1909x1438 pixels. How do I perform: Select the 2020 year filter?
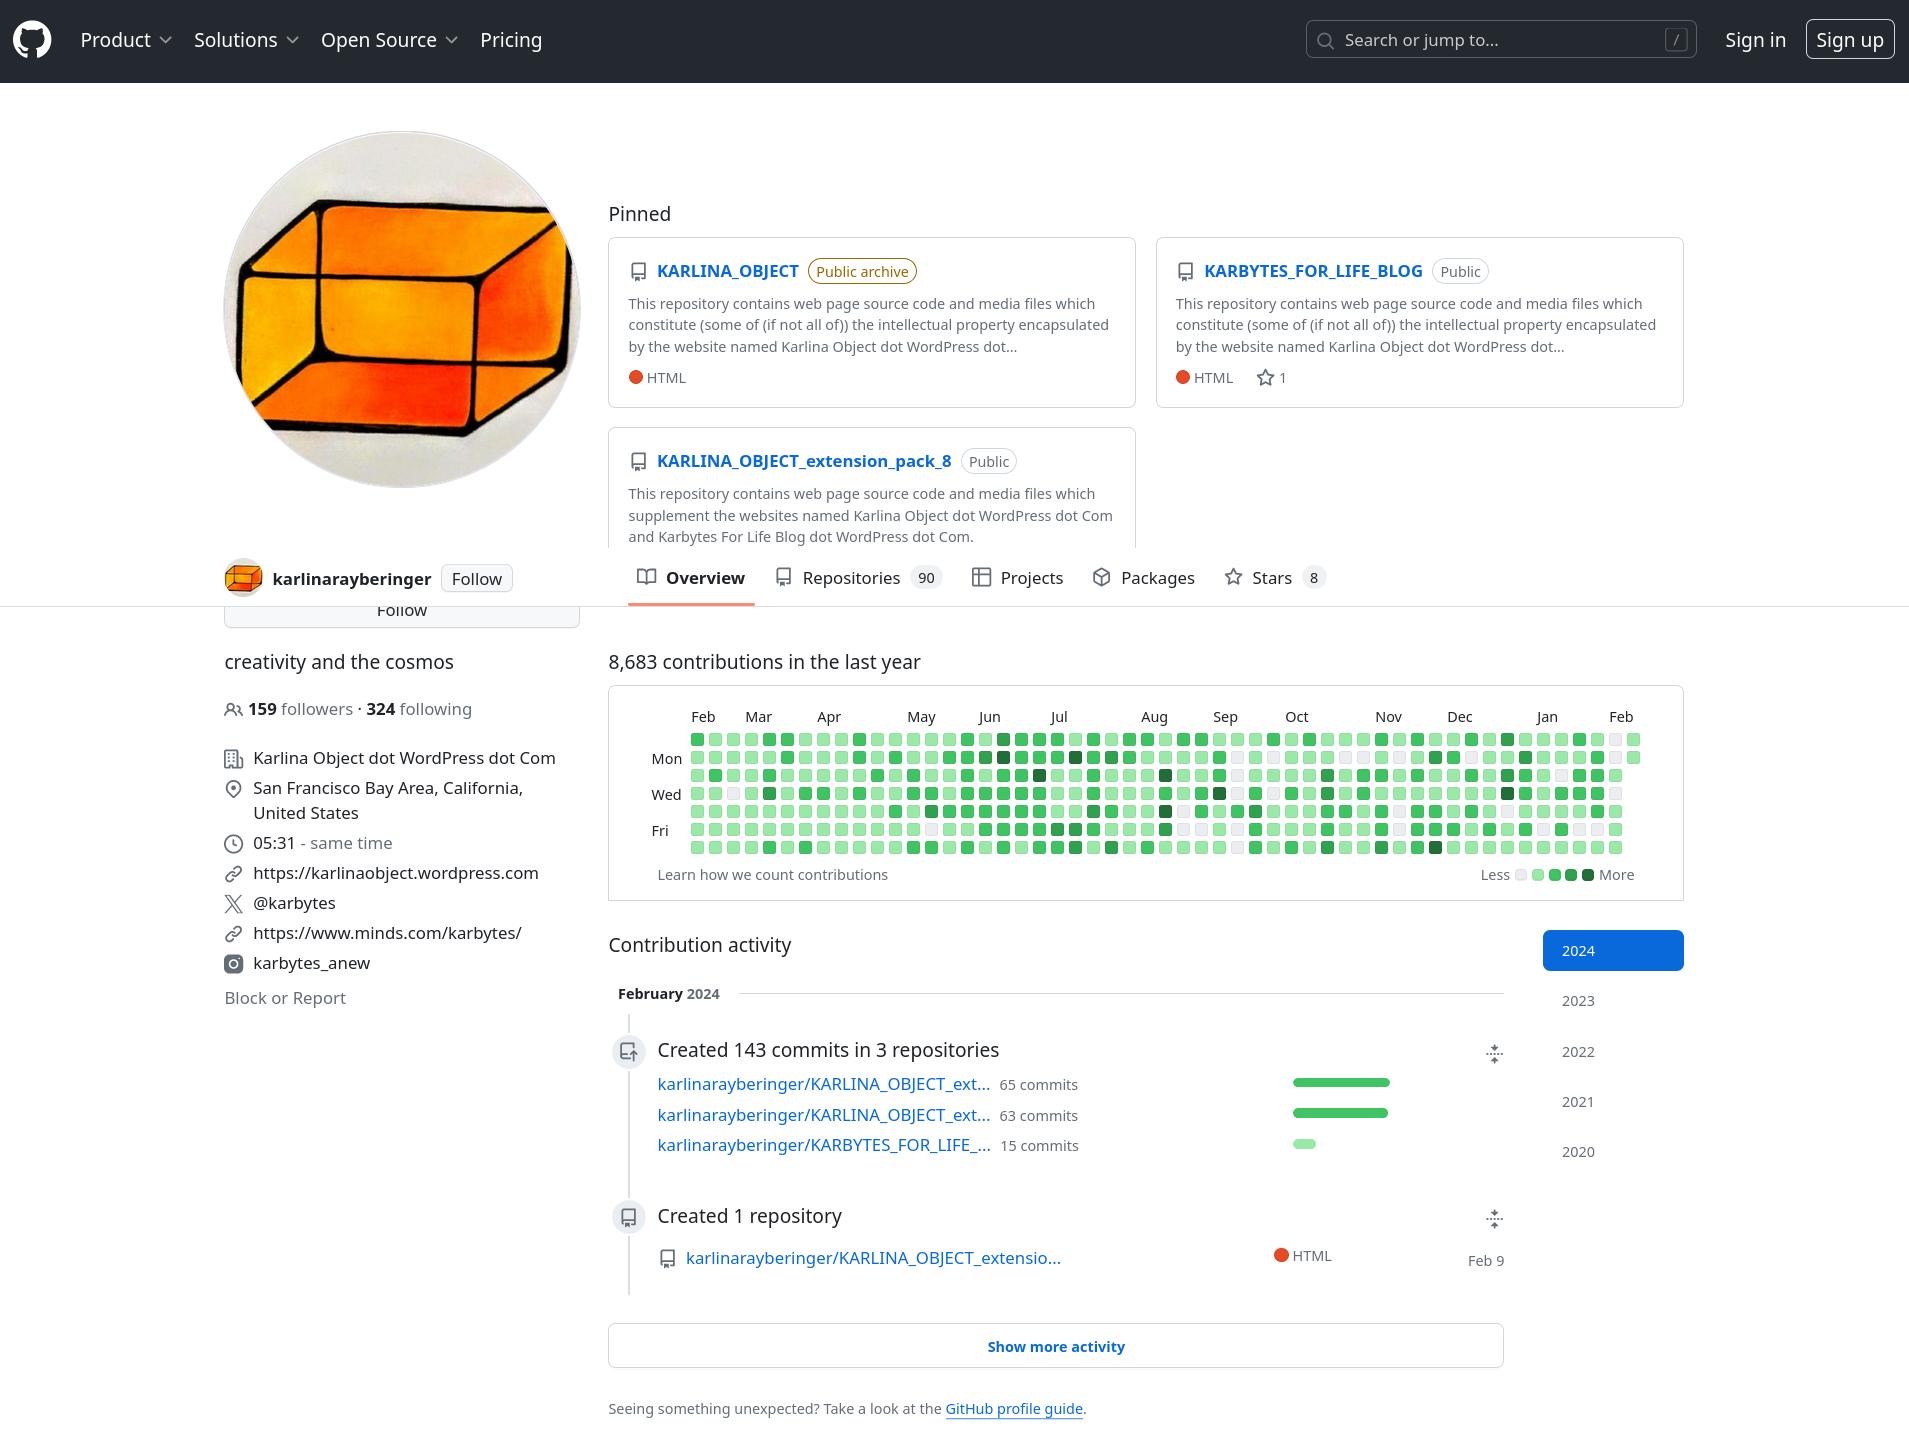(x=1612, y=1152)
